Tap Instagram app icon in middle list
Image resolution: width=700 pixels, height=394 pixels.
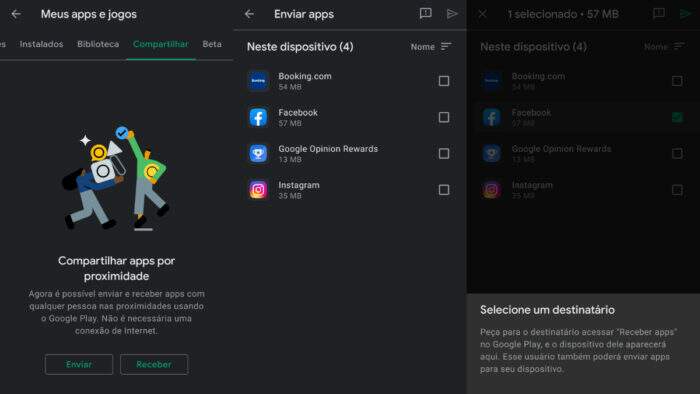[258, 190]
